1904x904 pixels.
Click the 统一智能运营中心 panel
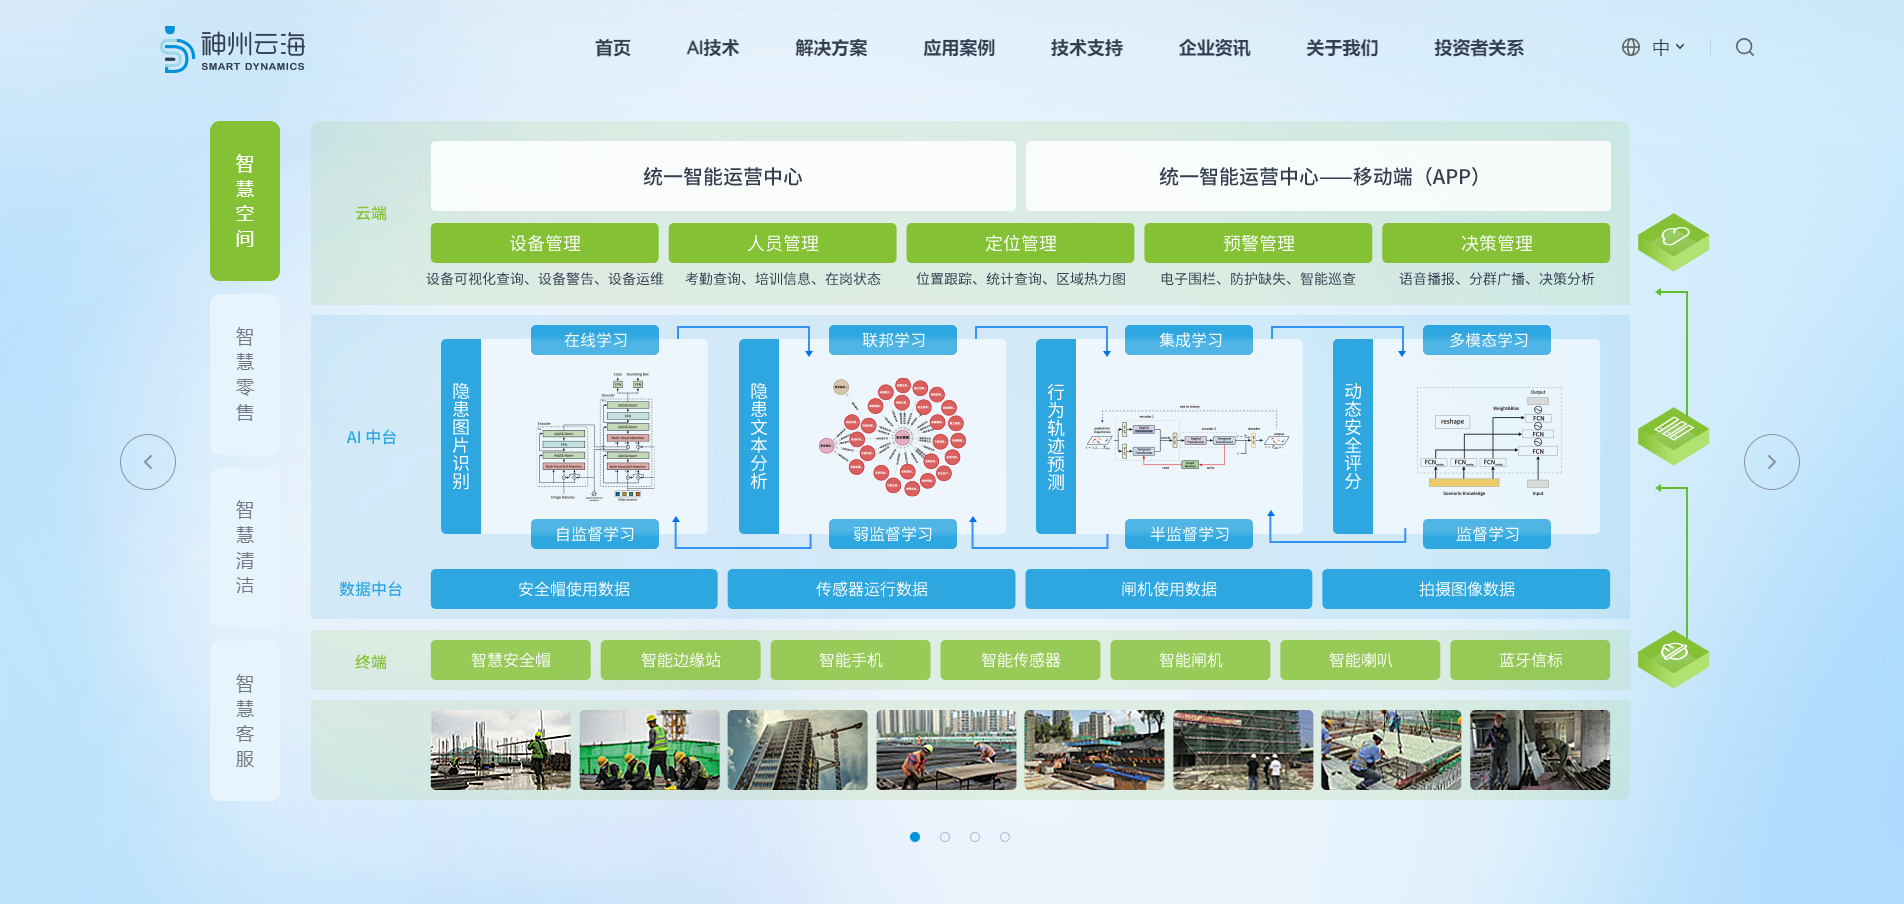(723, 176)
